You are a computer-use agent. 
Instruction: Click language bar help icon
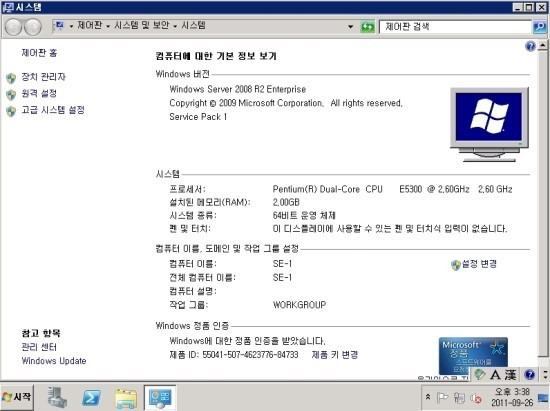[529, 375]
